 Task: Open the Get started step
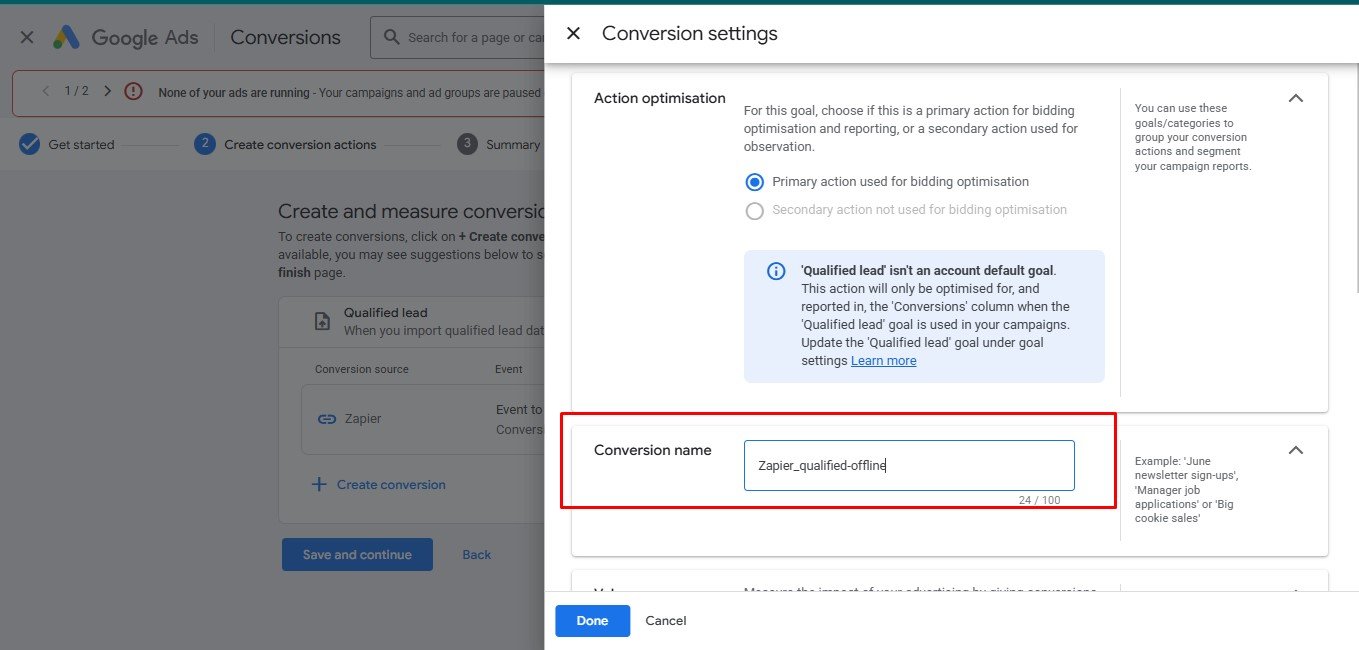[x=67, y=144]
